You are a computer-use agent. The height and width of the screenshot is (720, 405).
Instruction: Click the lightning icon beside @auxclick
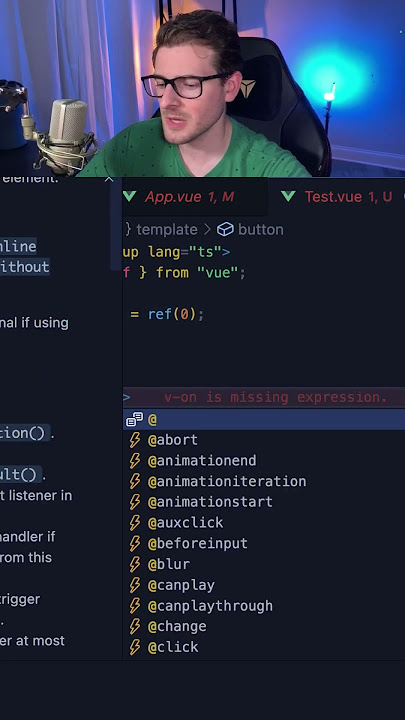135,523
